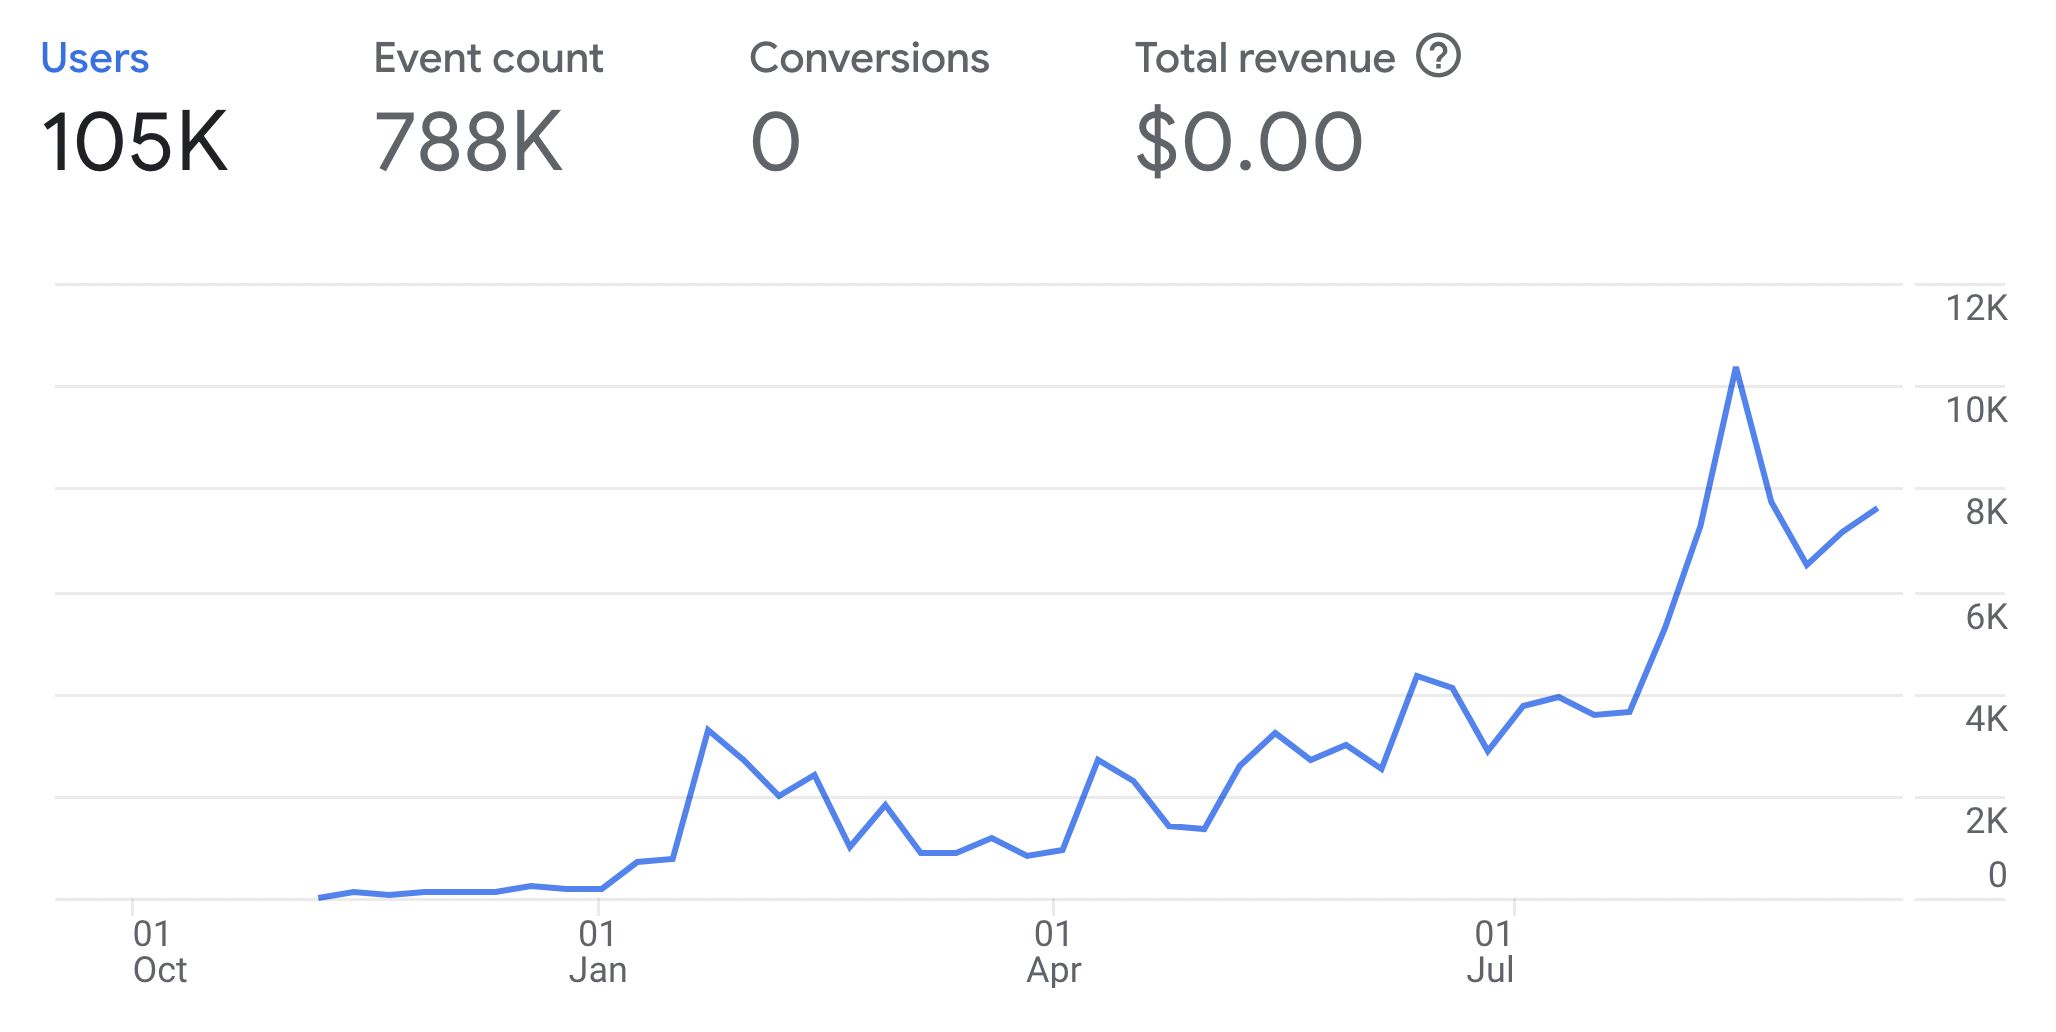Click the 12K y-axis label
The height and width of the screenshot is (1032, 2056).
(x=1975, y=308)
